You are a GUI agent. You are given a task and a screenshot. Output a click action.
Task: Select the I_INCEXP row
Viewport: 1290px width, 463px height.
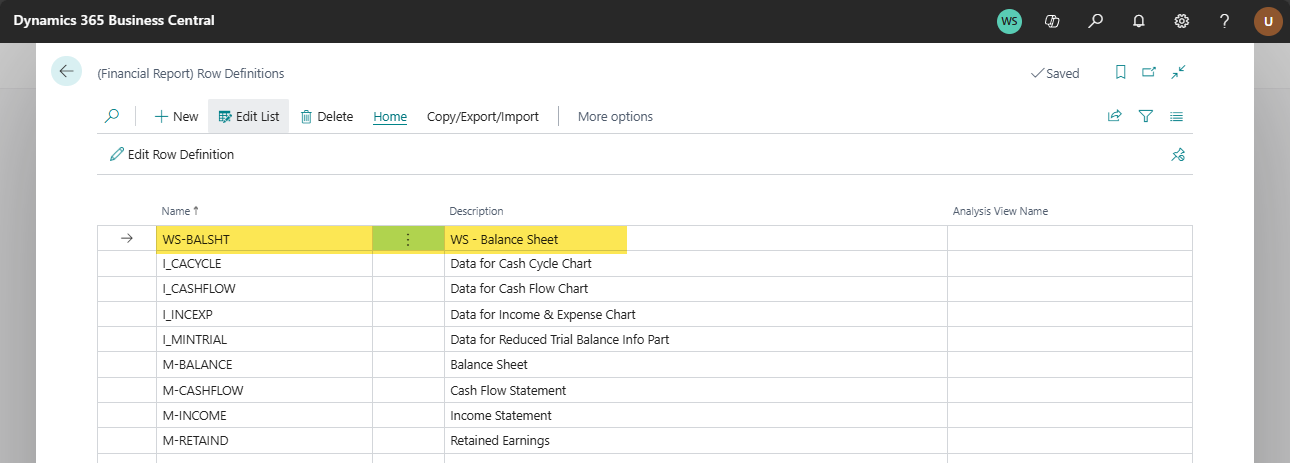pos(645,314)
